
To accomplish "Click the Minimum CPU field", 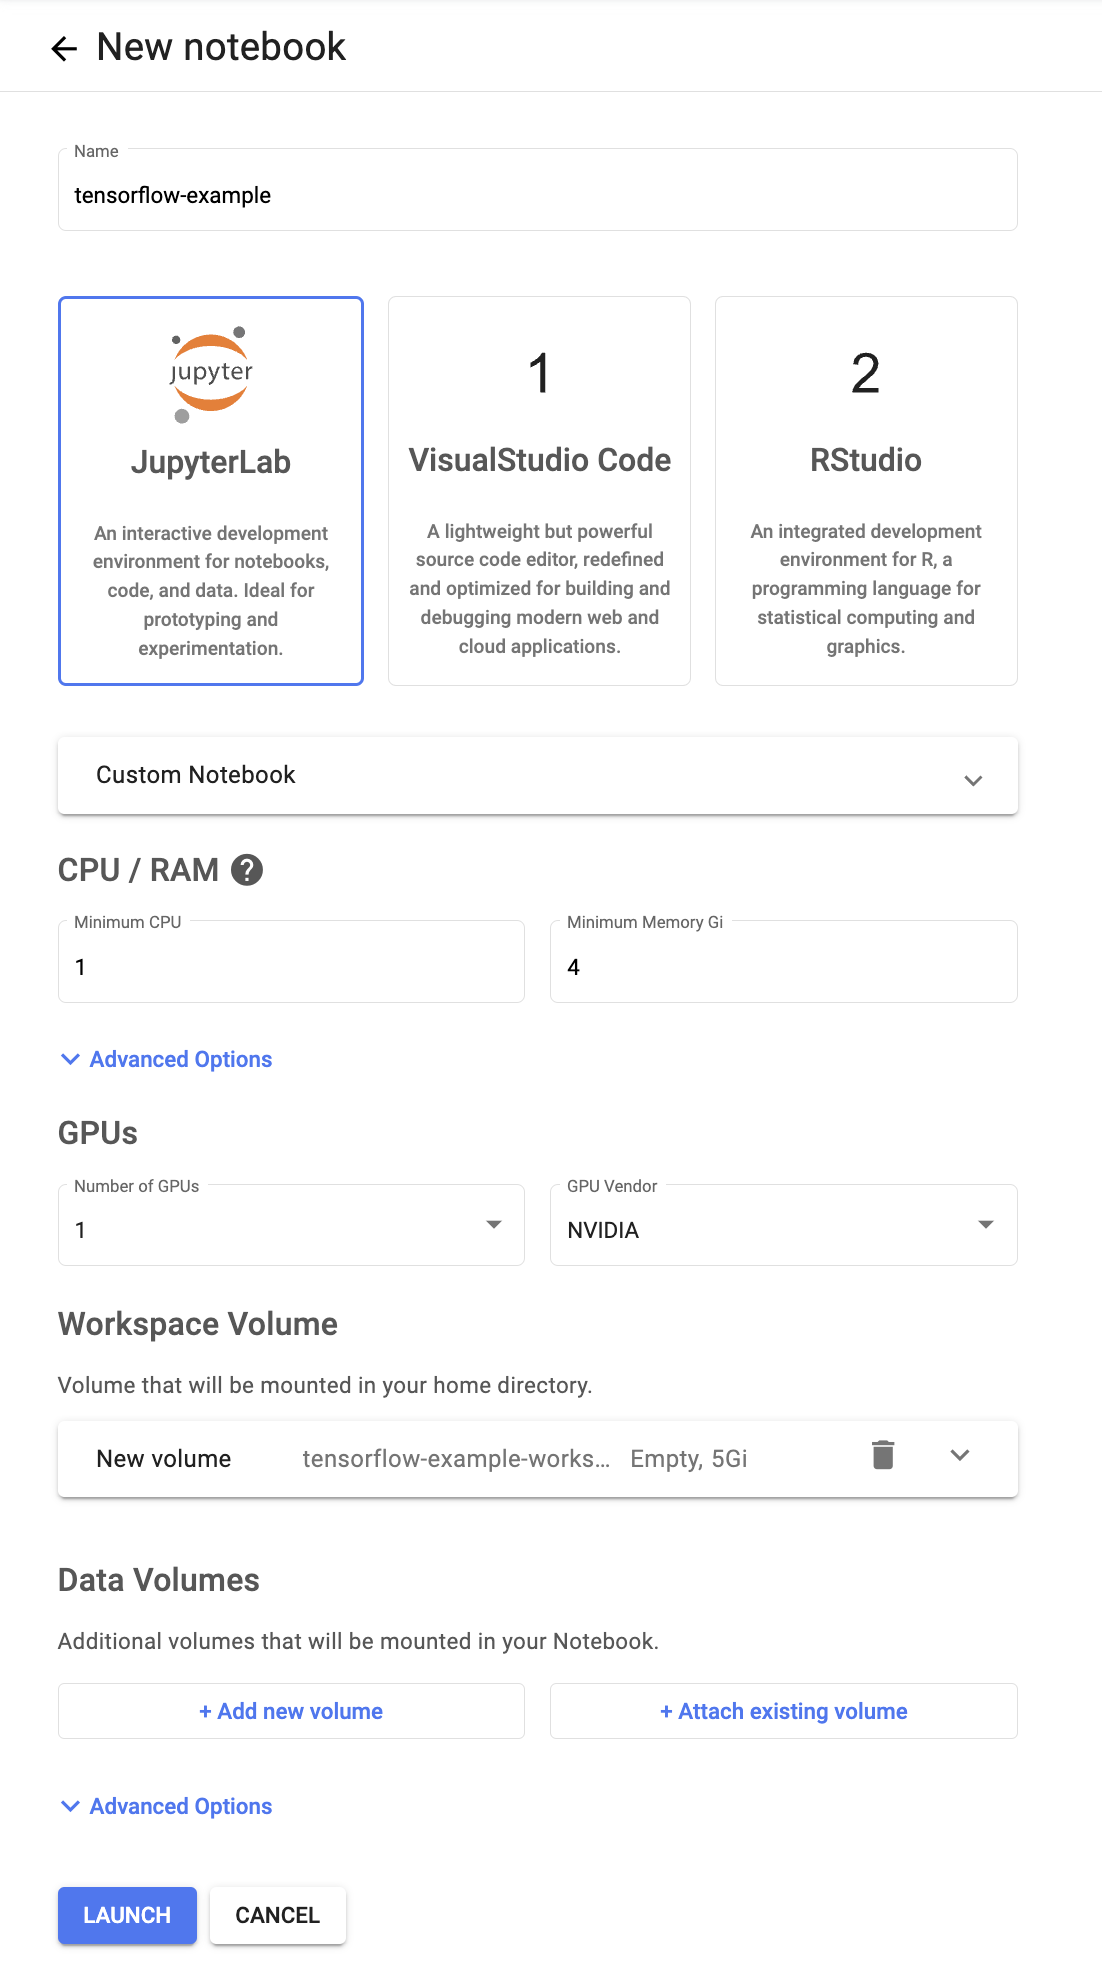I will (291, 962).
